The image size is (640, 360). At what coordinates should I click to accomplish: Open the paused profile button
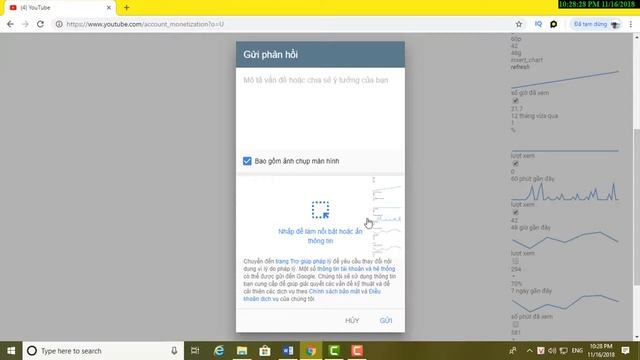coord(596,24)
